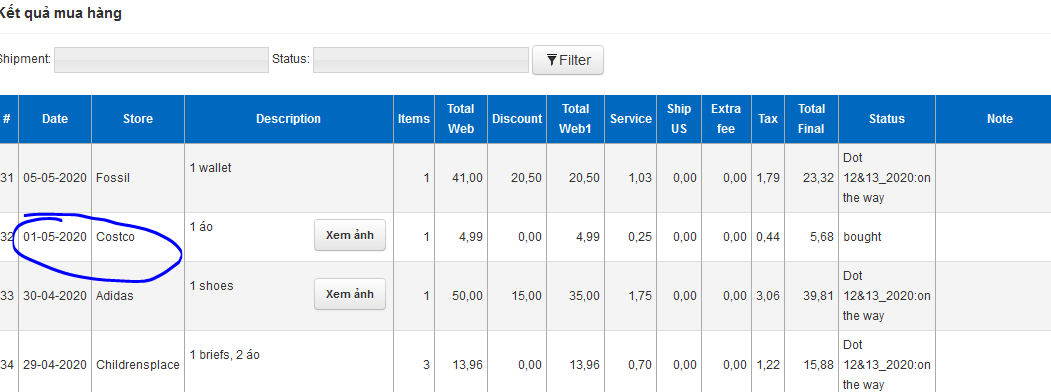Click the Items column header

pyautogui.click(x=414, y=119)
